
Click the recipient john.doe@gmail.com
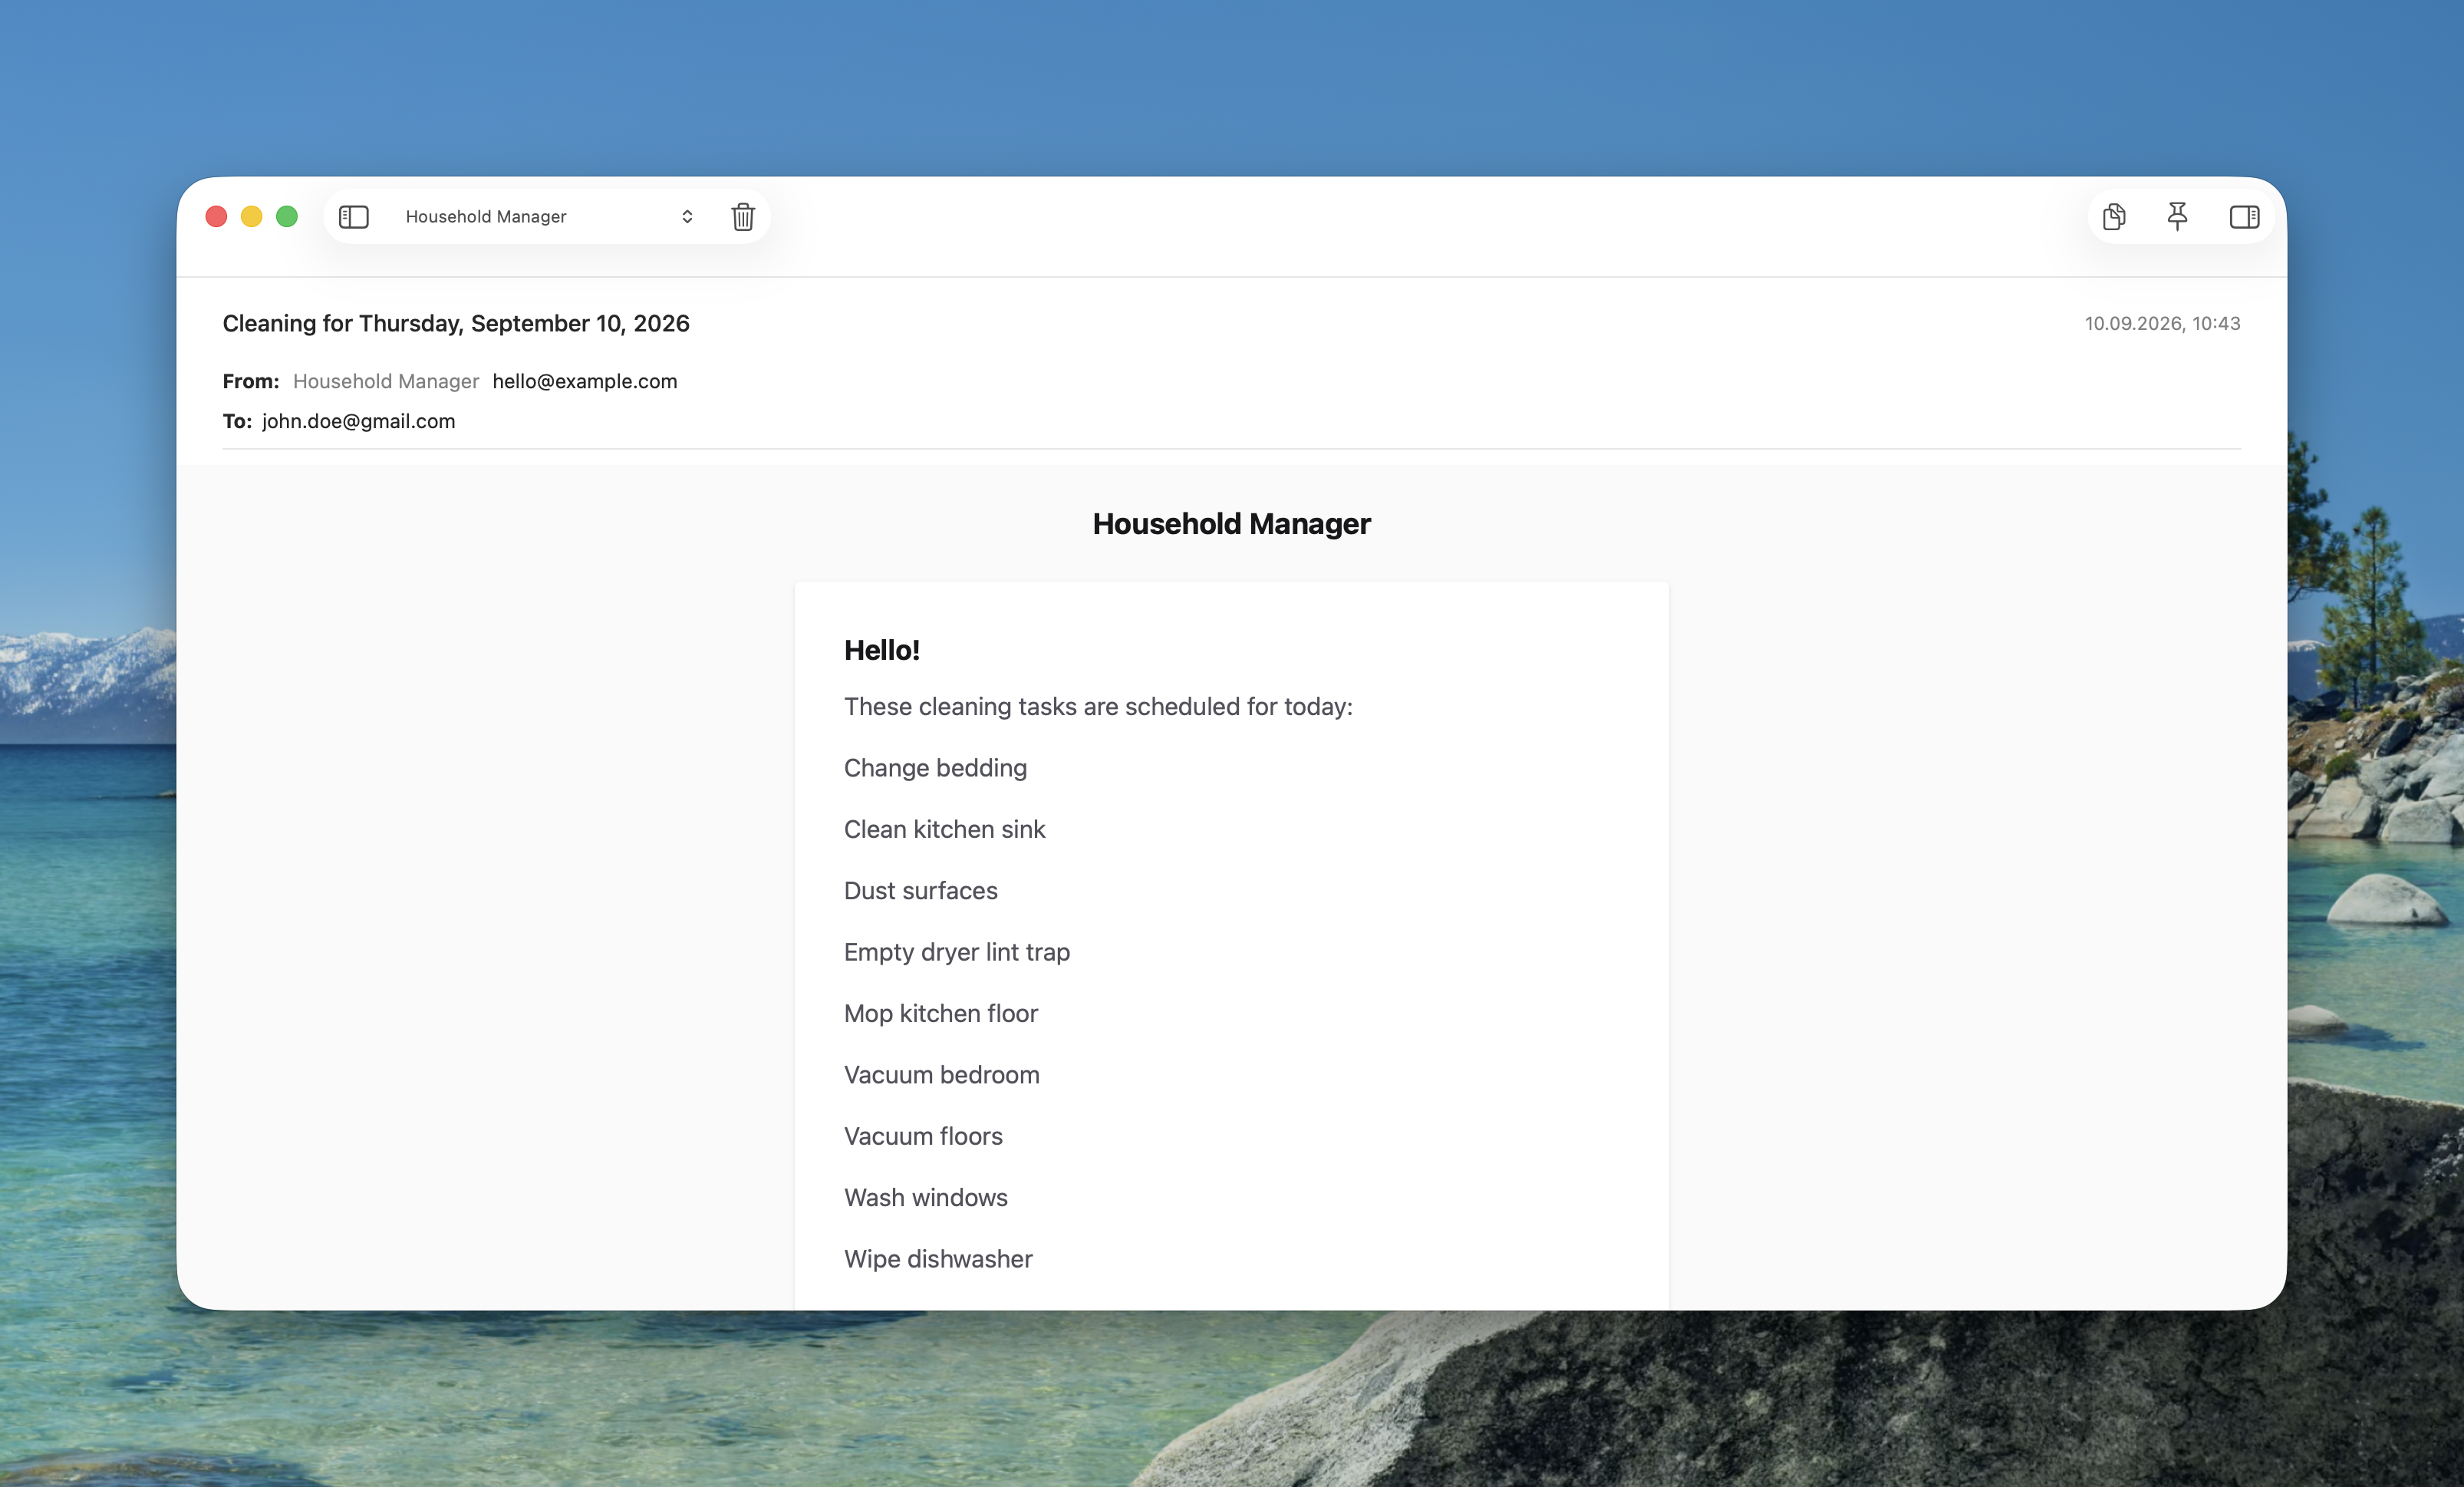pyautogui.click(x=359, y=421)
